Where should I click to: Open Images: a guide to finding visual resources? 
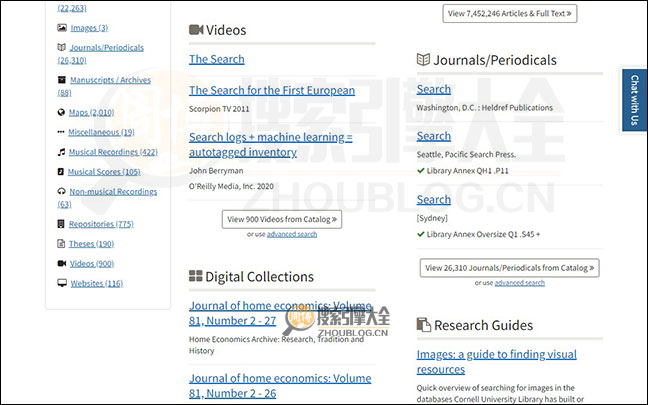pos(496,361)
